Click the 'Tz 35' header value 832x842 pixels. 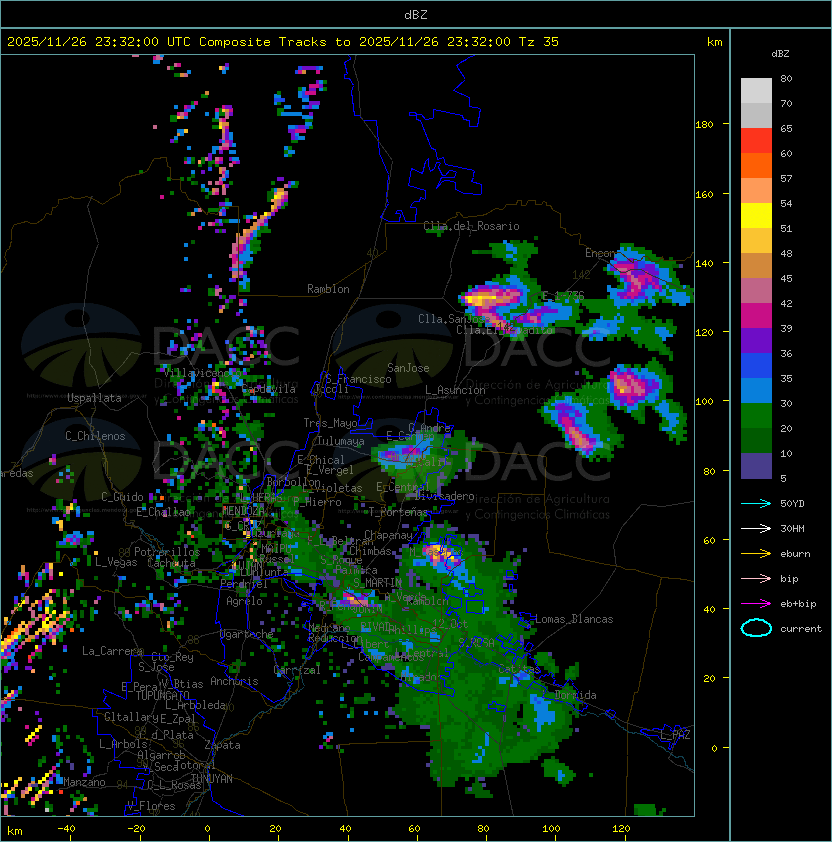[x=539, y=42]
